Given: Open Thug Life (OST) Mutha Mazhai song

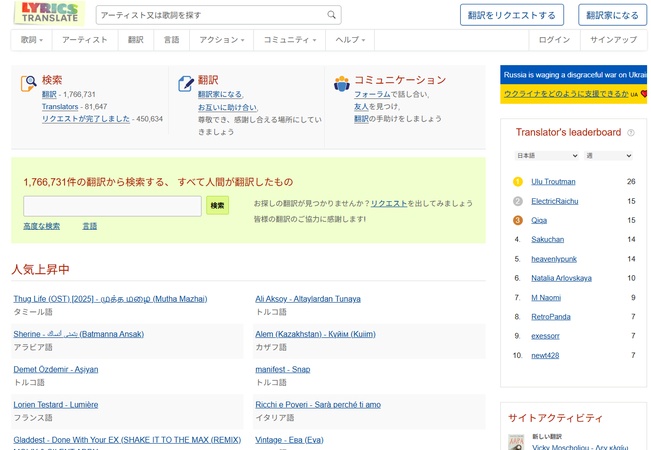Looking at the screenshot, I should pos(110,299).
